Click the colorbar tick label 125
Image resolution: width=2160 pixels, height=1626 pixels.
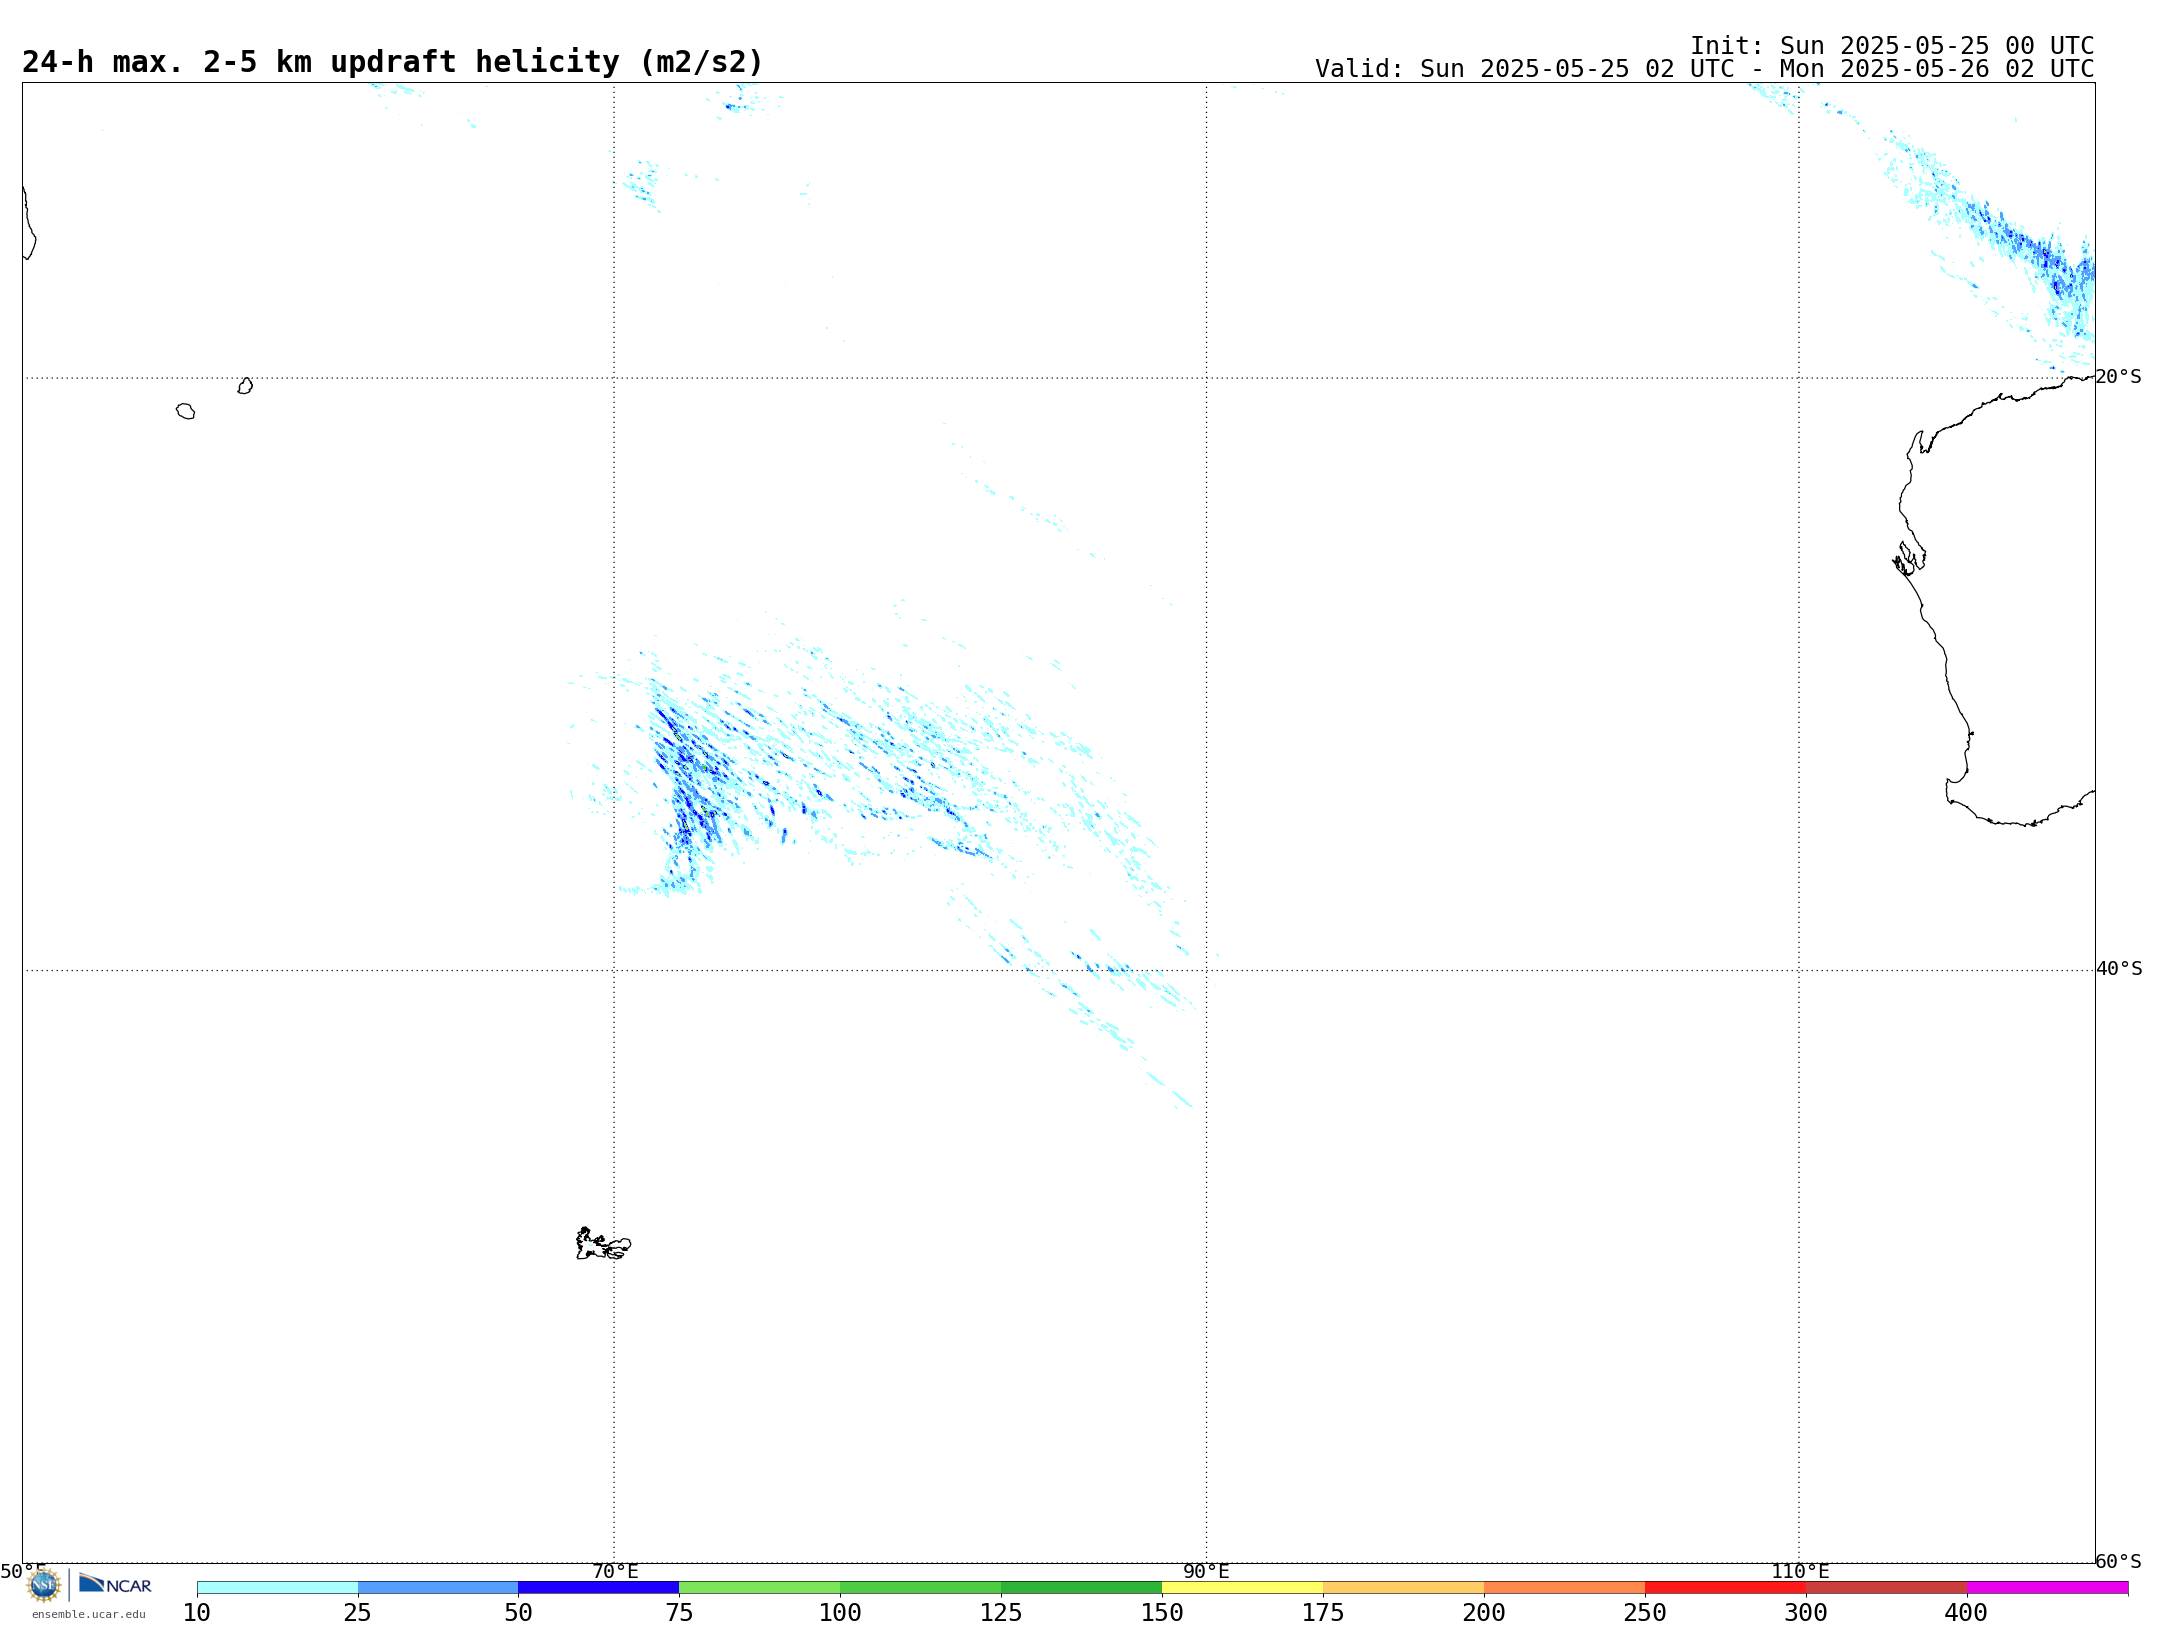[x=1001, y=1612]
